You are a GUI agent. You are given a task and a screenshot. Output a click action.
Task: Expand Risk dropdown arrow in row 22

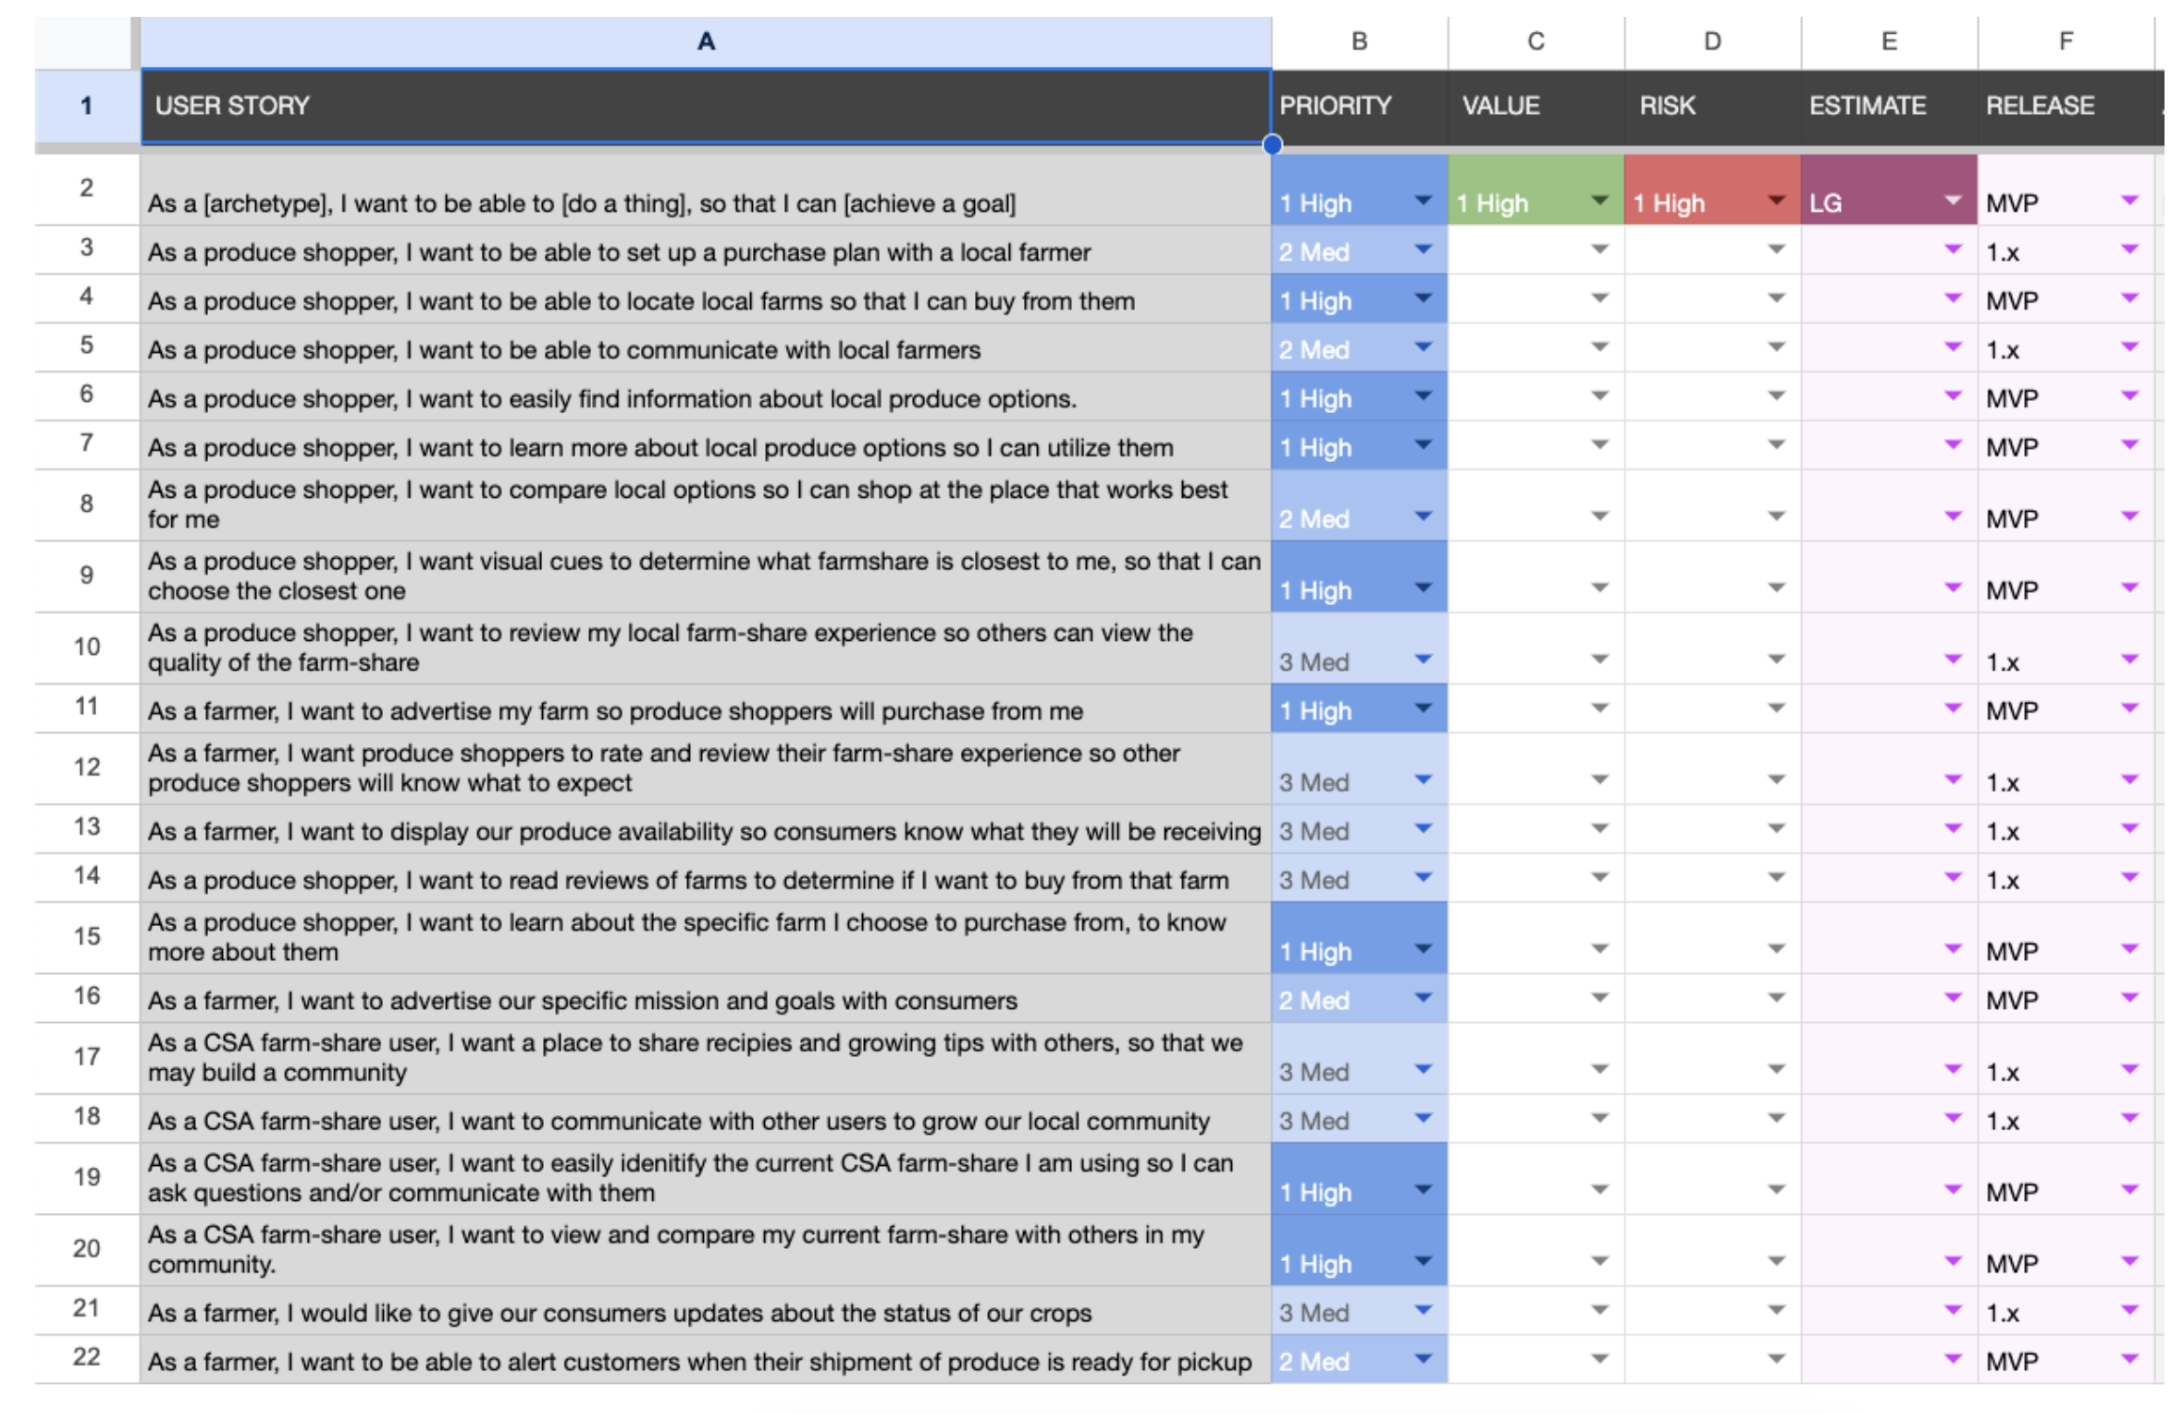coord(1775,1359)
